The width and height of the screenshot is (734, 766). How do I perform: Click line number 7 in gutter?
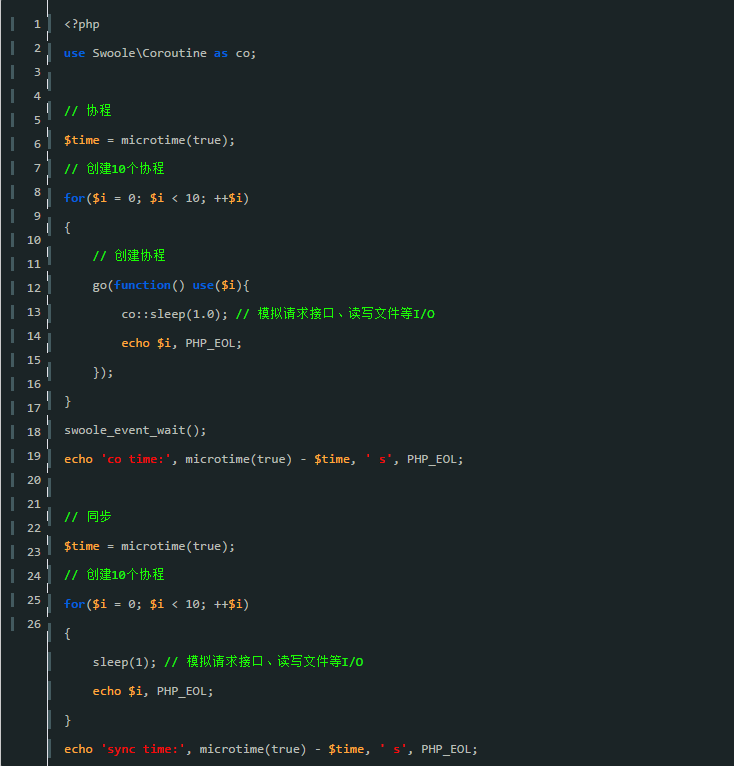point(37,169)
